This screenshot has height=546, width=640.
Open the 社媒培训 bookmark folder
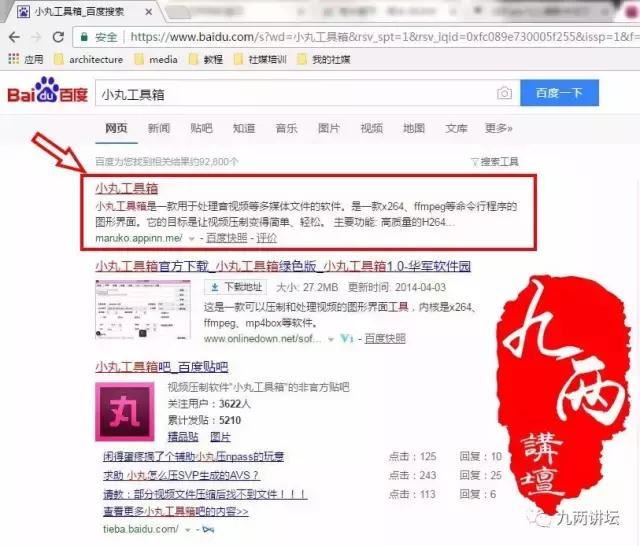click(x=260, y=60)
